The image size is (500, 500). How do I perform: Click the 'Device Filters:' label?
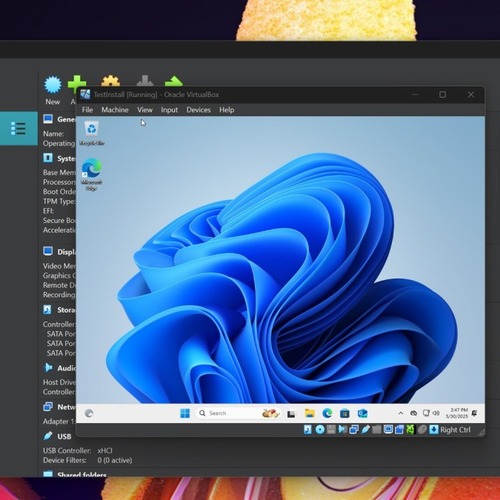65,460
